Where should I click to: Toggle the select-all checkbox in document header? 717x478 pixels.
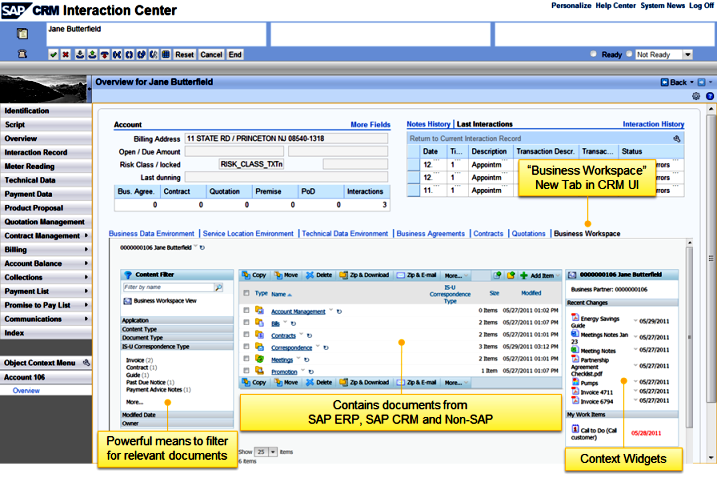pos(246,293)
